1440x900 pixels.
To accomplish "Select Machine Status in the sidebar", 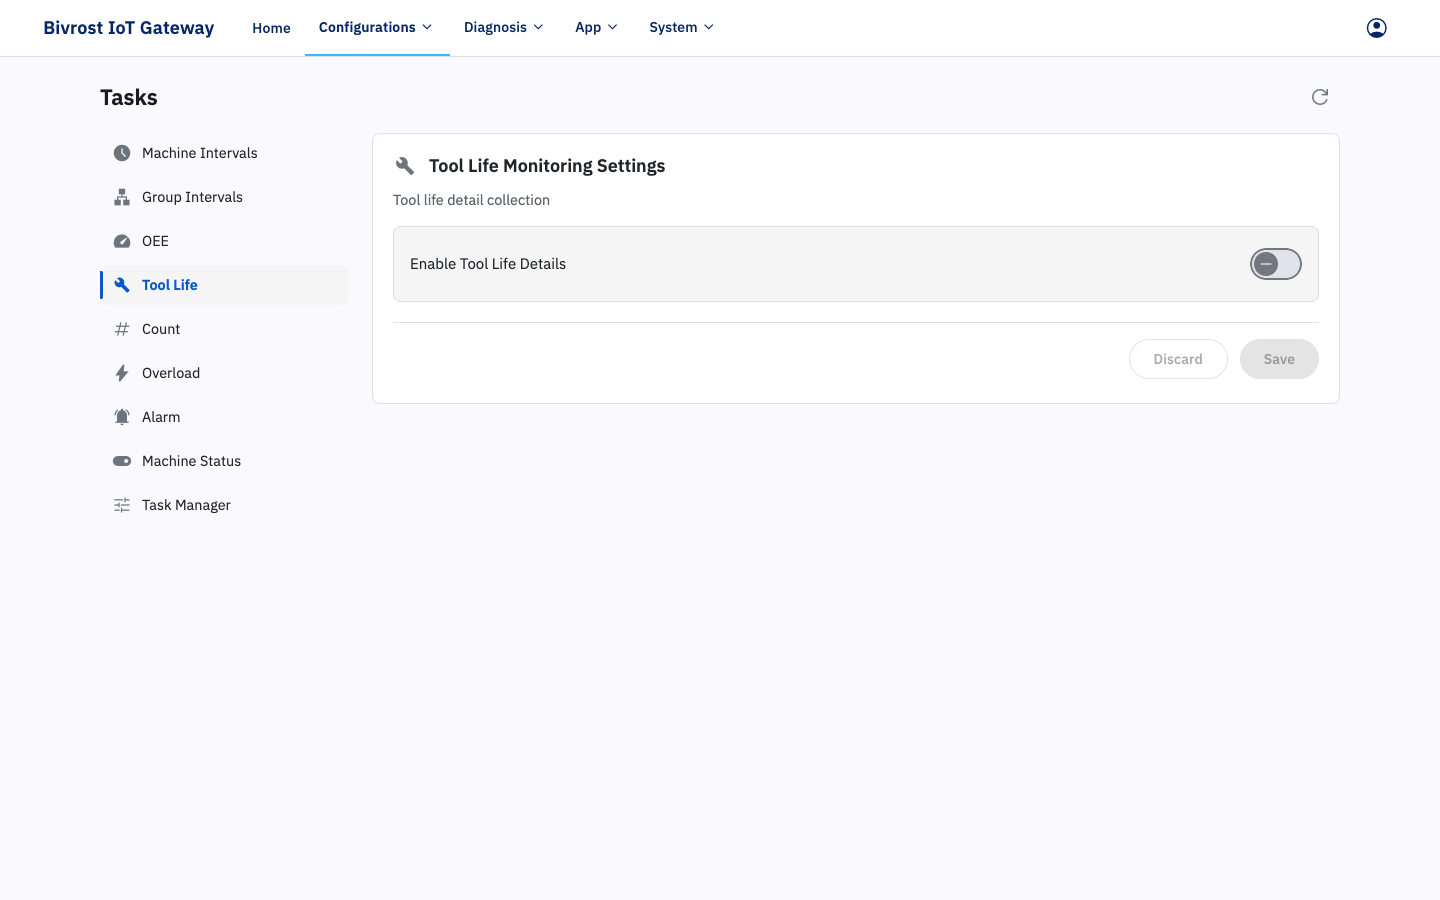I will pyautogui.click(x=224, y=461).
